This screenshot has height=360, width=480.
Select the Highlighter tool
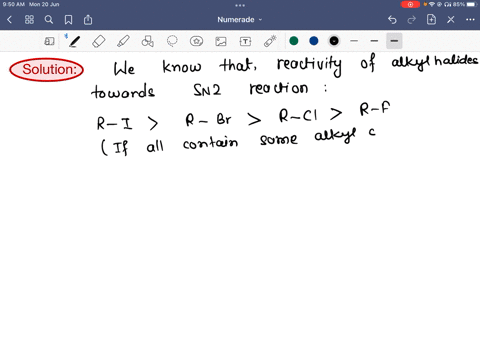(123, 41)
